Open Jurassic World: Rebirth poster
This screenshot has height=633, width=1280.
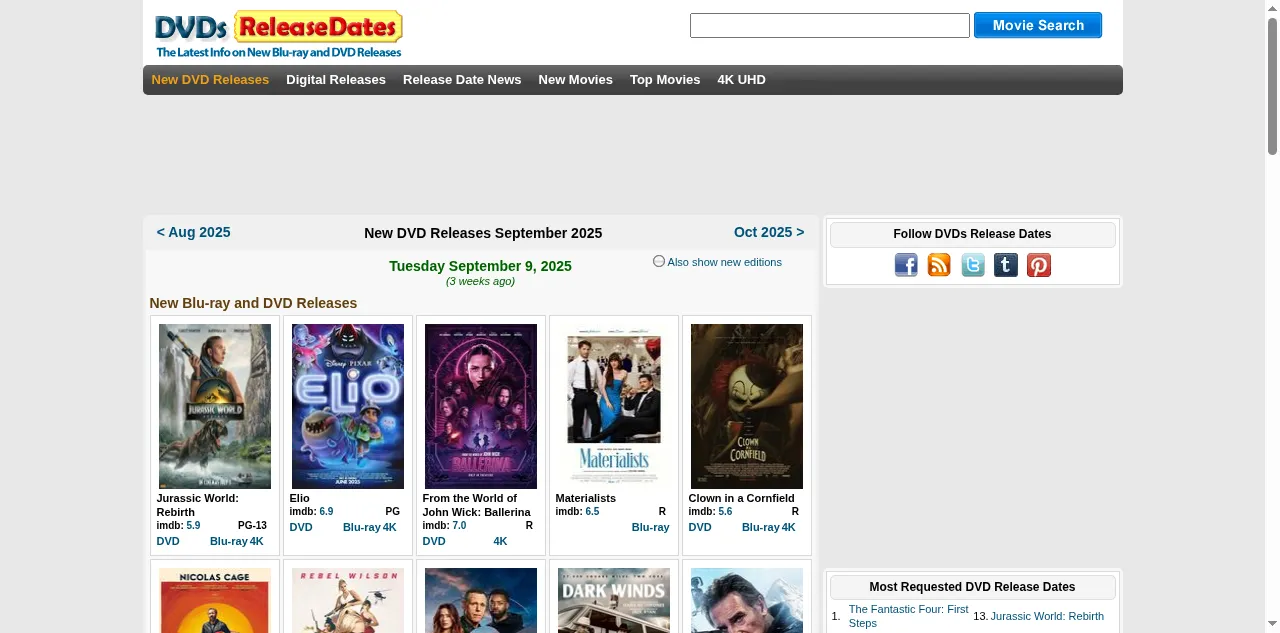[215, 406]
